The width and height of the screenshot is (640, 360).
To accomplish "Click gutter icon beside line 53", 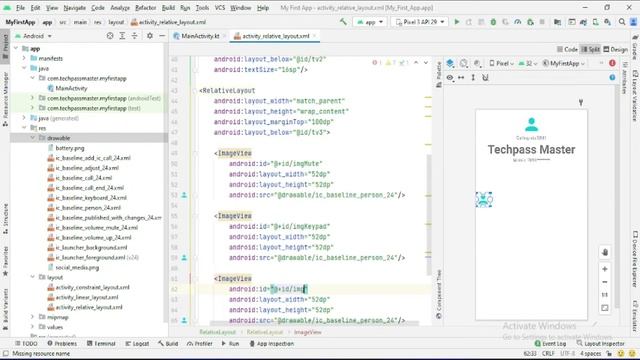I will [184, 195].
